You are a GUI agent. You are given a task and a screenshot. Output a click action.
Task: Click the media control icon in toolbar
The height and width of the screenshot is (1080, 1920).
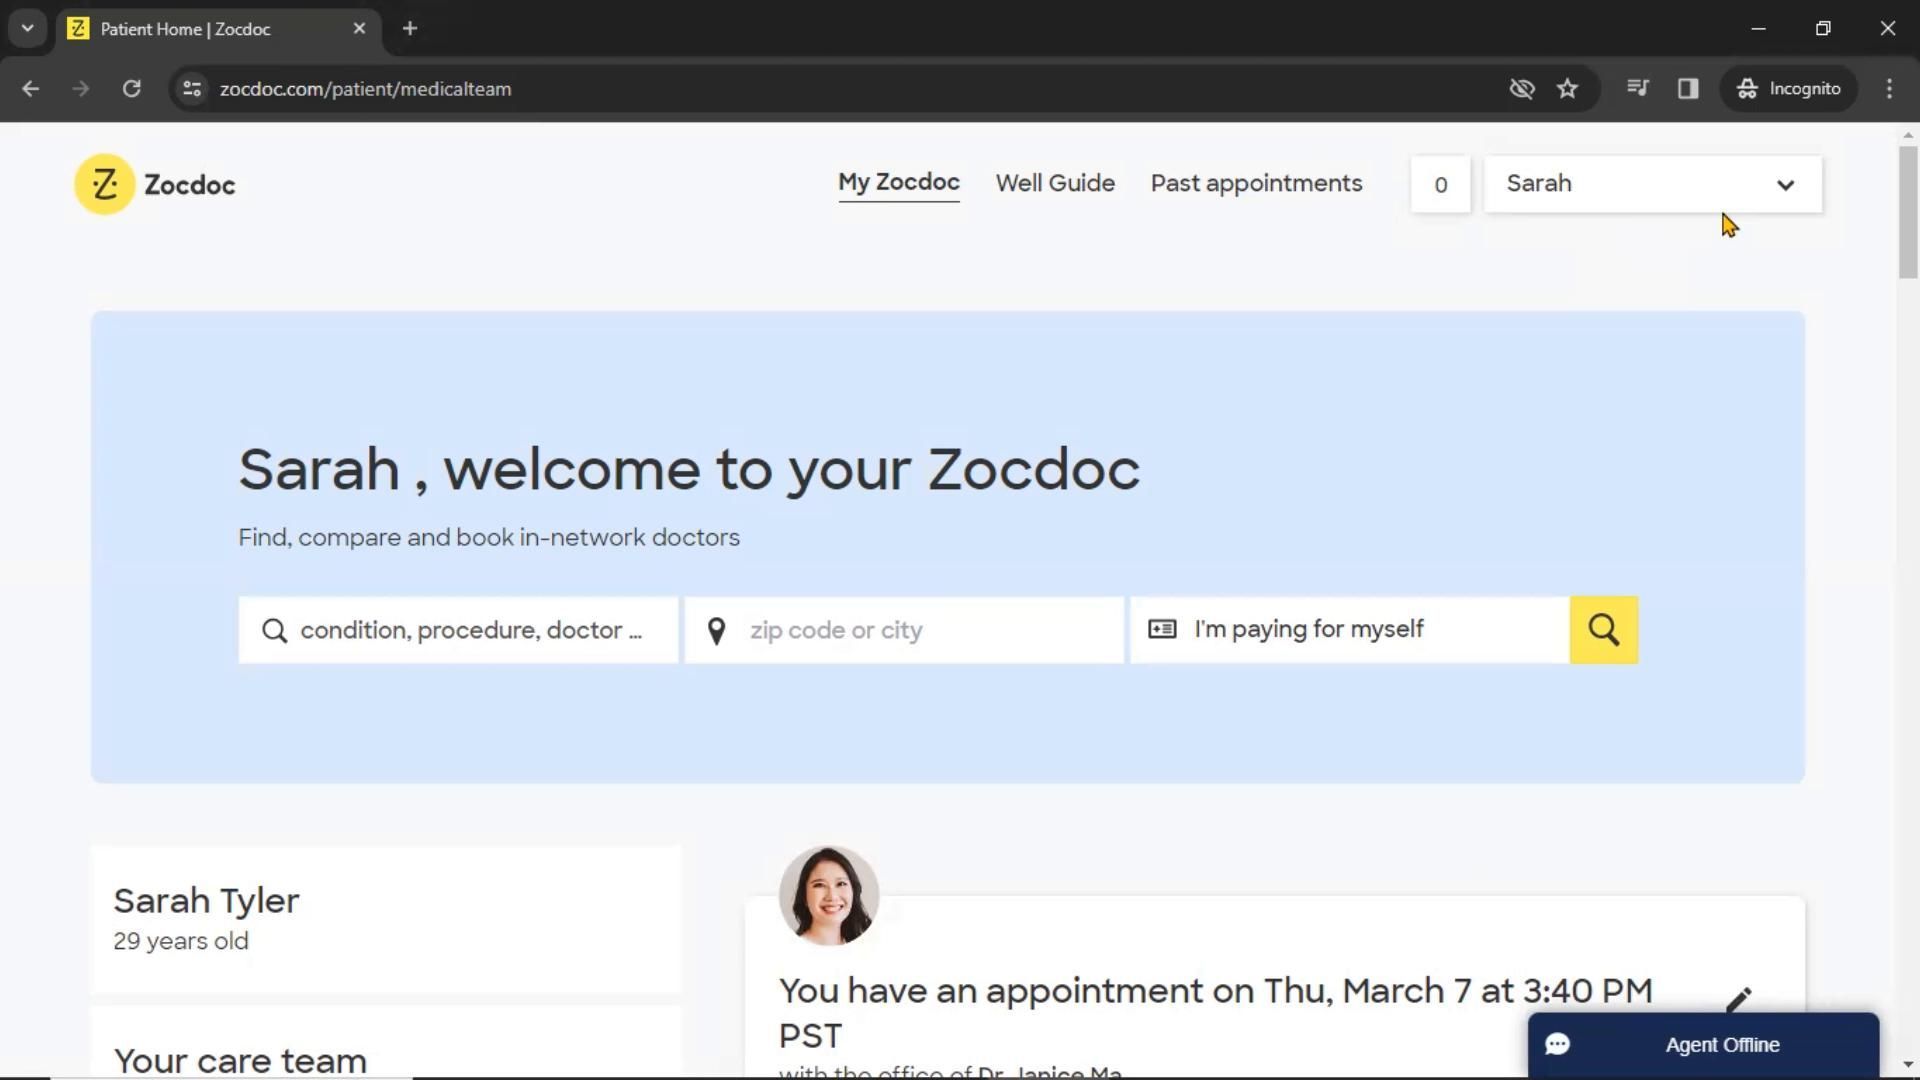point(1637,89)
